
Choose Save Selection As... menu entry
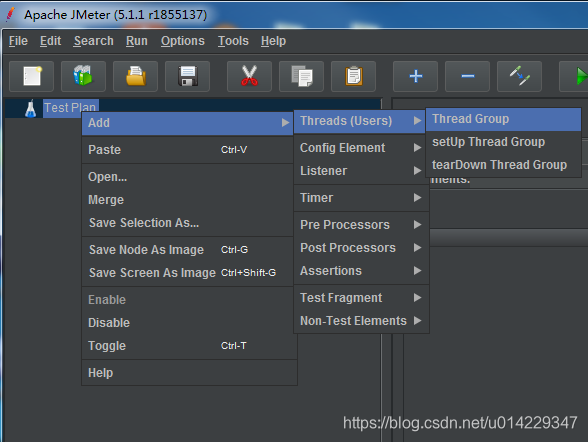(x=188, y=223)
